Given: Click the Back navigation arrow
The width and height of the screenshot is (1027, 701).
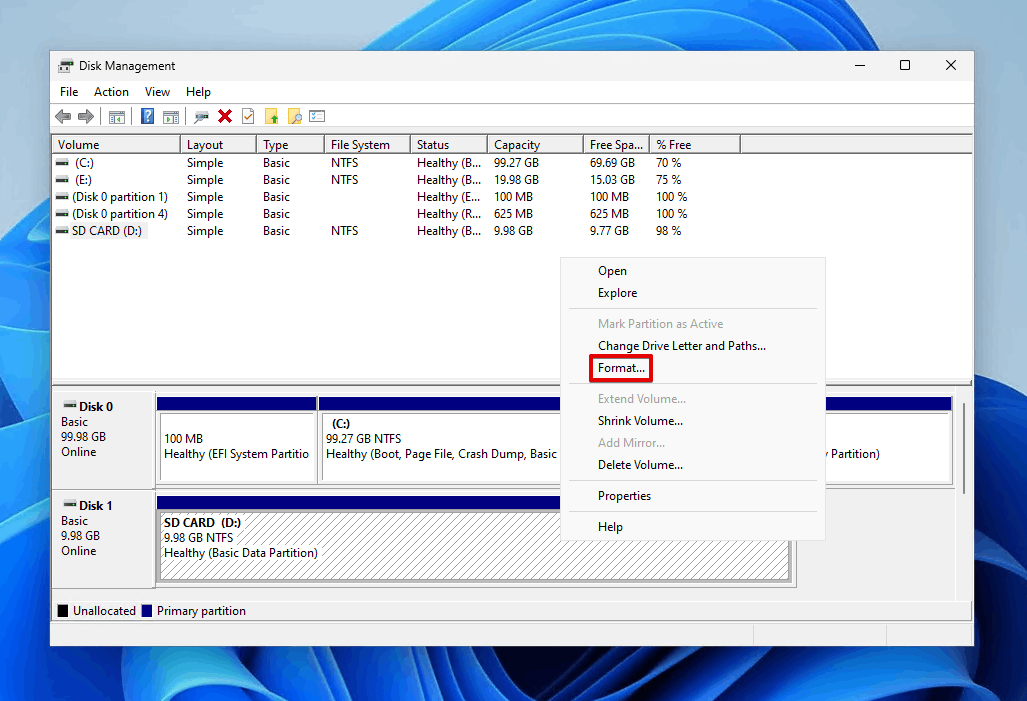Looking at the screenshot, I should click(x=63, y=116).
